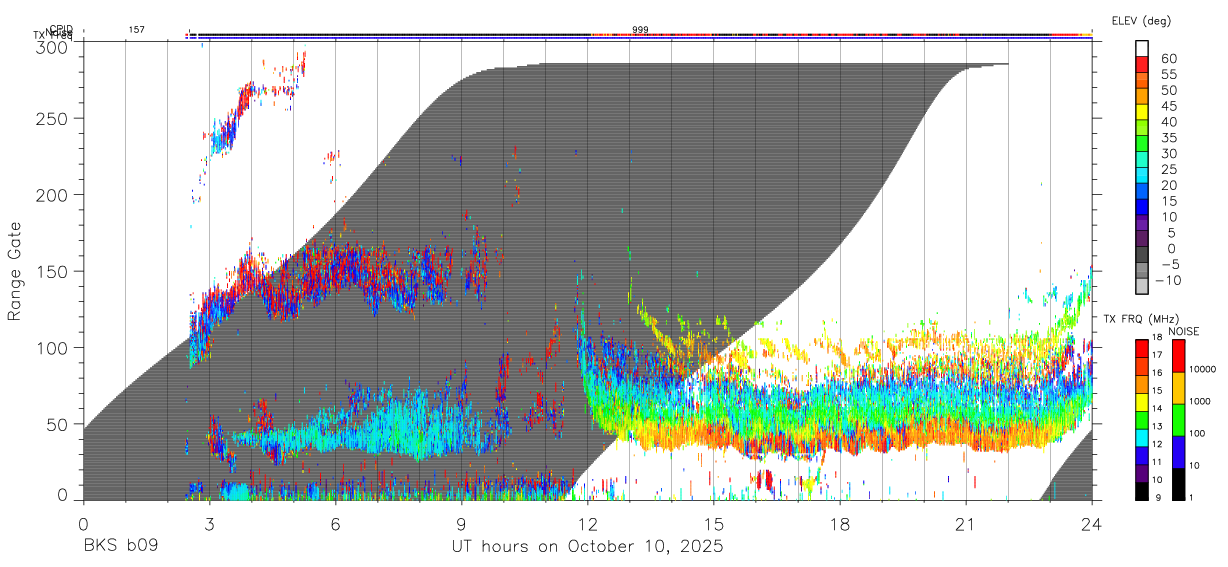Click the red segment of the ELEV color bar
This screenshot has height=567, width=1228.
coord(1143,63)
